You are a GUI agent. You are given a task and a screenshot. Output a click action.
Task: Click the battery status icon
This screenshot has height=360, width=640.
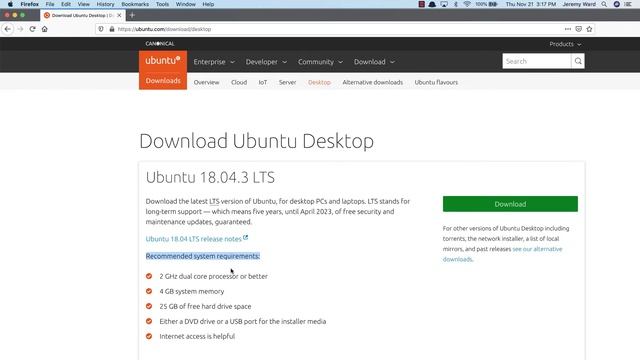(493, 4)
